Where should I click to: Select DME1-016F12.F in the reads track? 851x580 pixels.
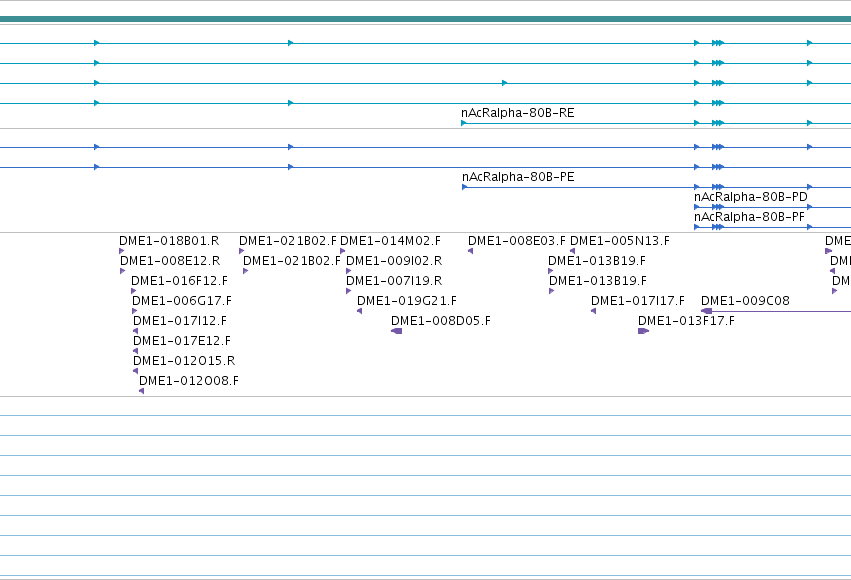(x=179, y=281)
